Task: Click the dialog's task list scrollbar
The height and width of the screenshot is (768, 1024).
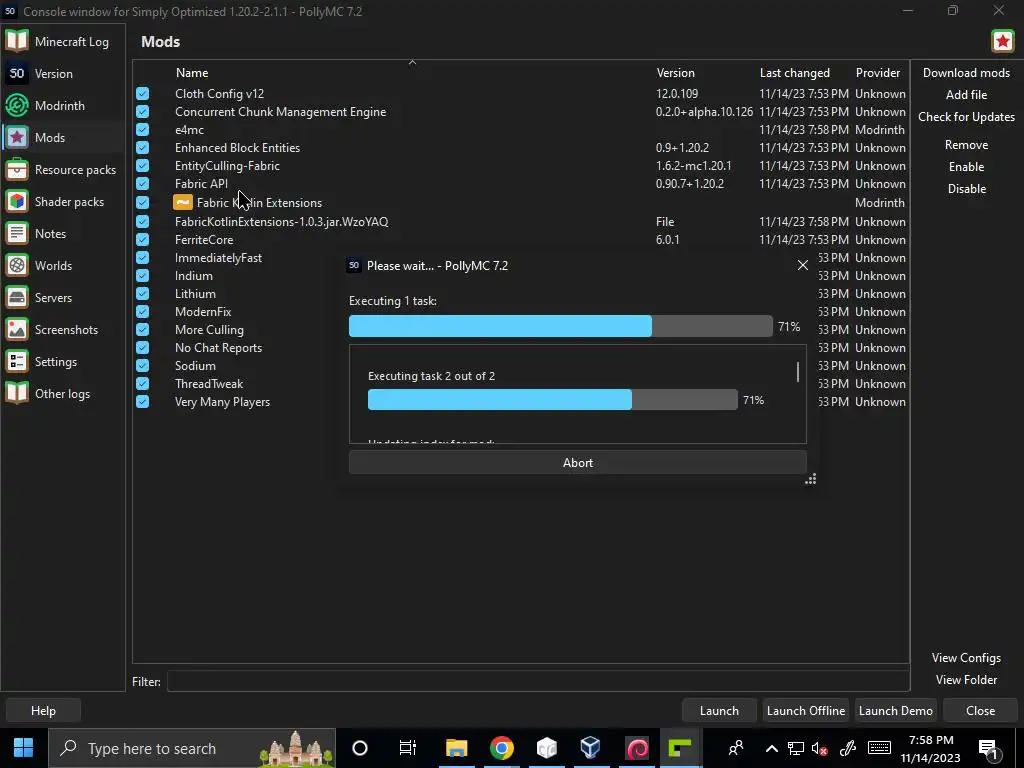Action: click(x=797, y=372)
